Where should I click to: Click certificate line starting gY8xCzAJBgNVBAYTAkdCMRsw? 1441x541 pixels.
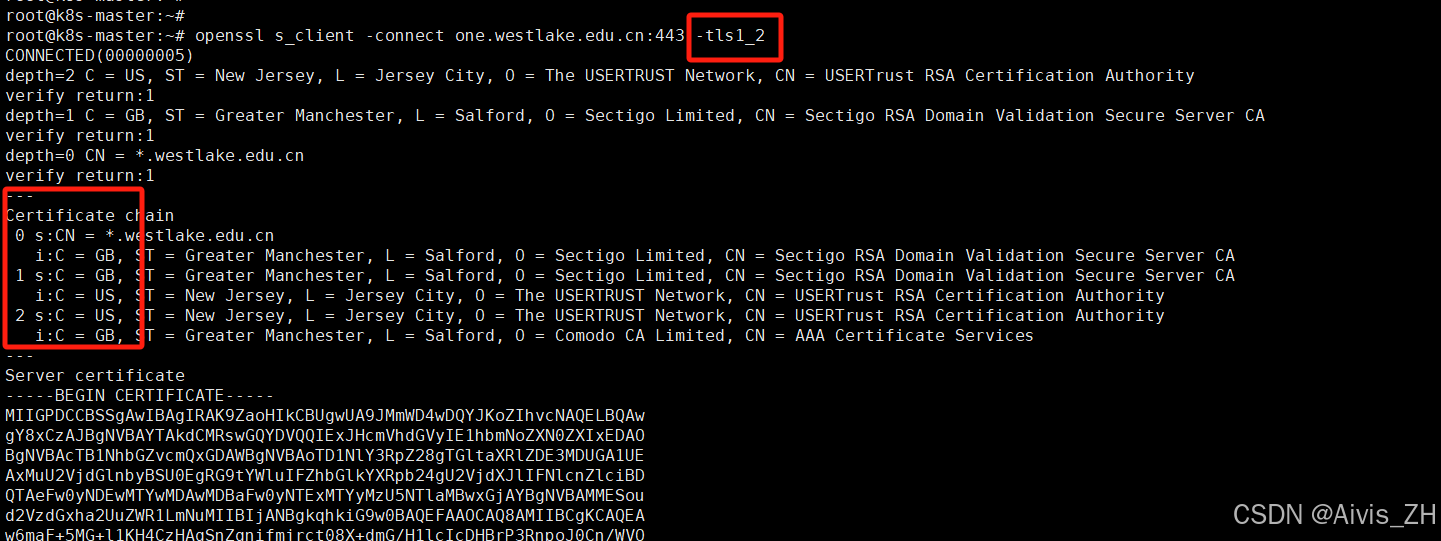point(325,436)
